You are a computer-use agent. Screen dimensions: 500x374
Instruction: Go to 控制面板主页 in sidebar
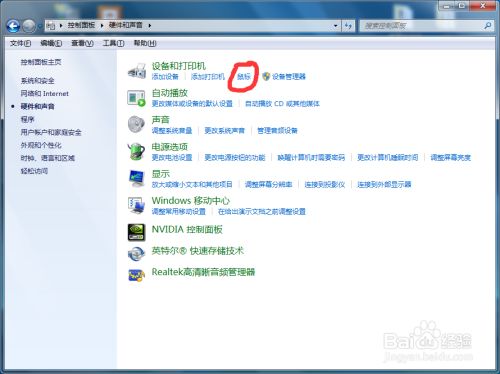point(41,62)
